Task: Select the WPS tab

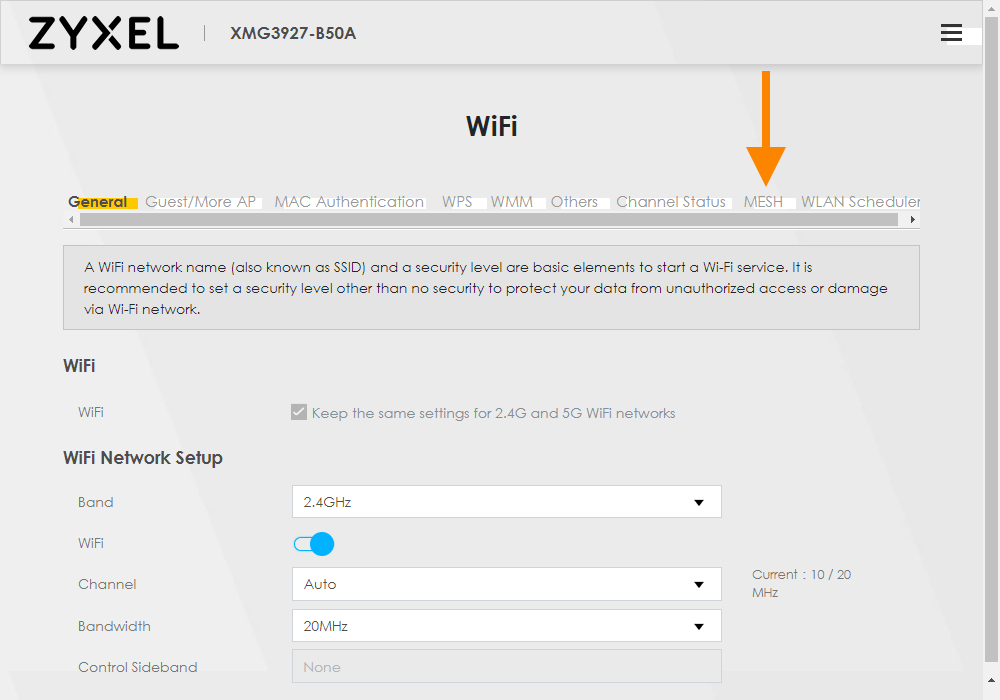Action: [x=457, y=202]
